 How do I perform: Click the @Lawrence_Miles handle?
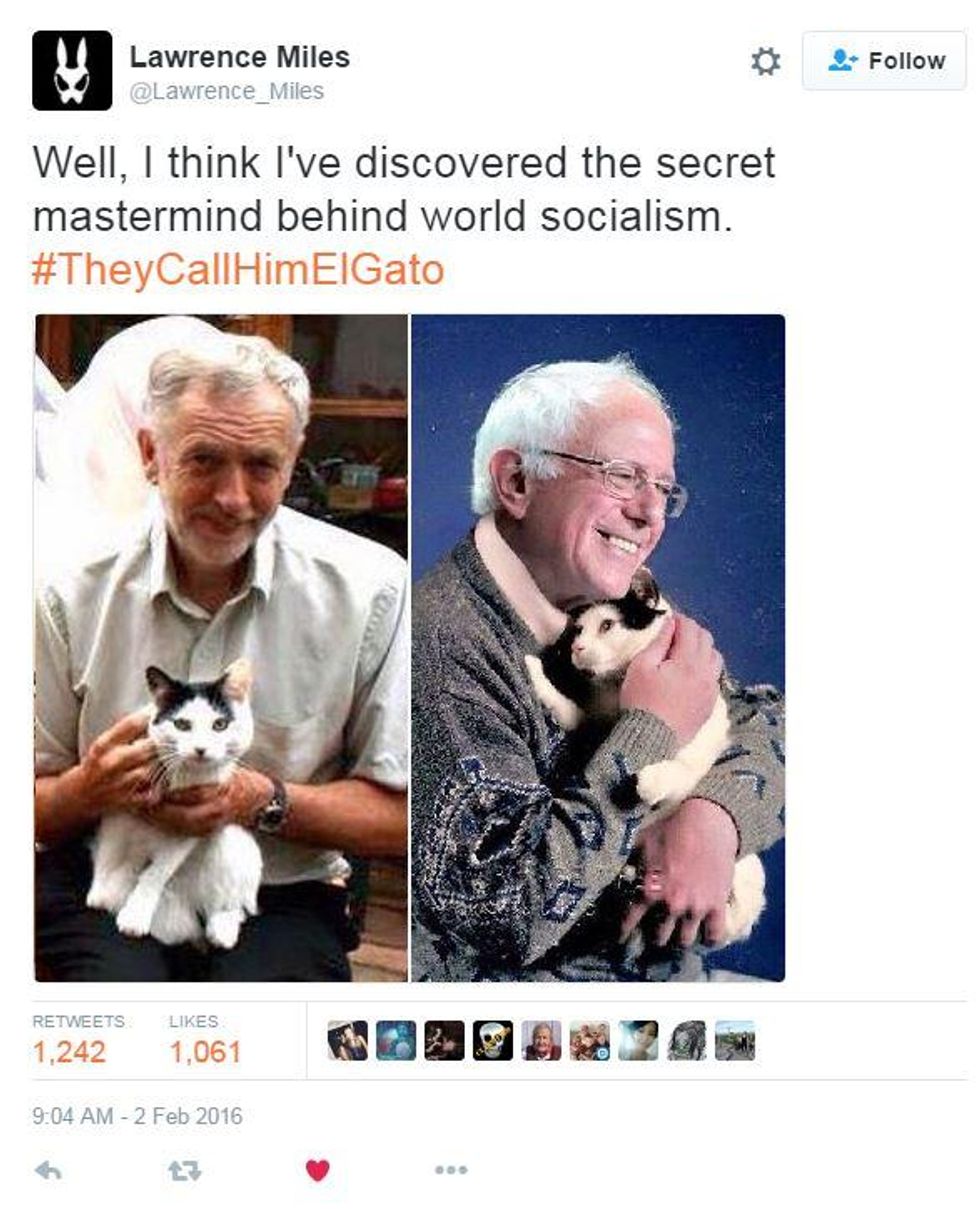click(227, 91)
